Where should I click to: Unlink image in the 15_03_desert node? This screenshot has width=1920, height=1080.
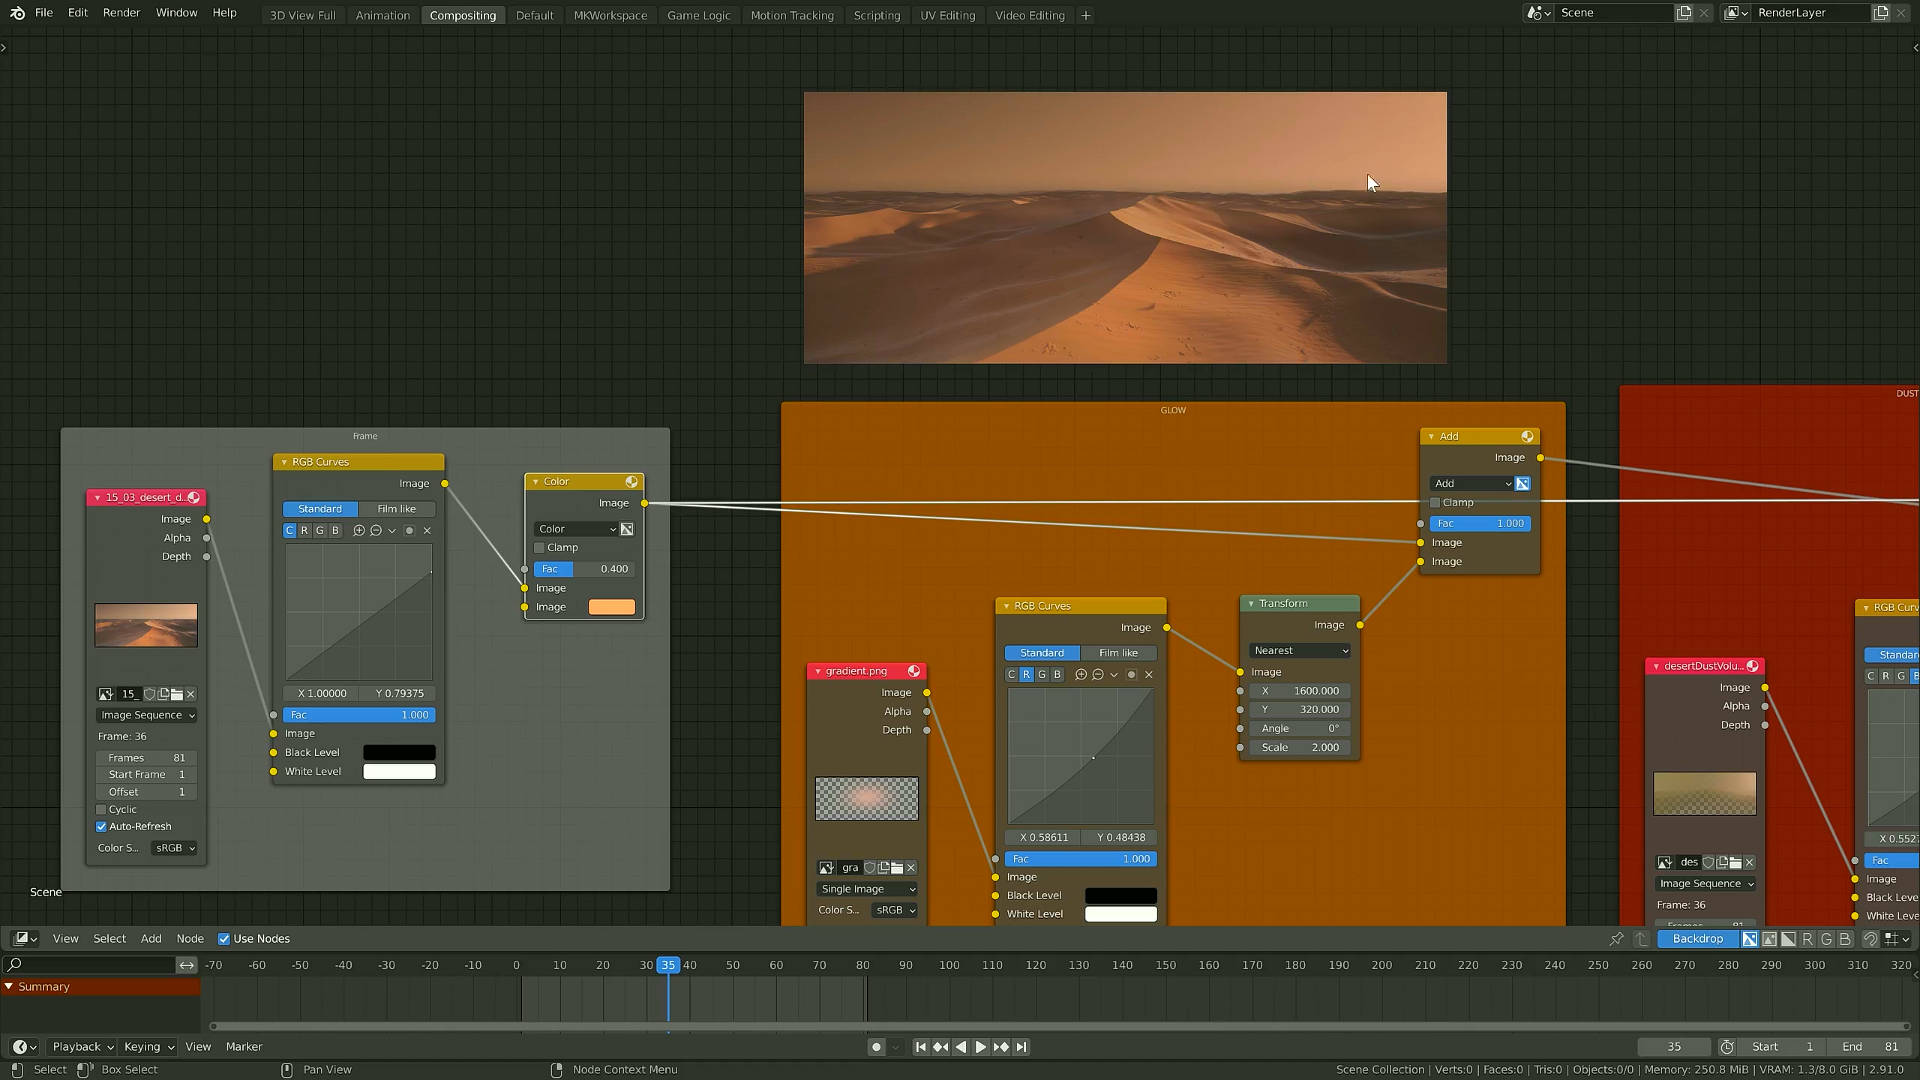click(190, 694)
